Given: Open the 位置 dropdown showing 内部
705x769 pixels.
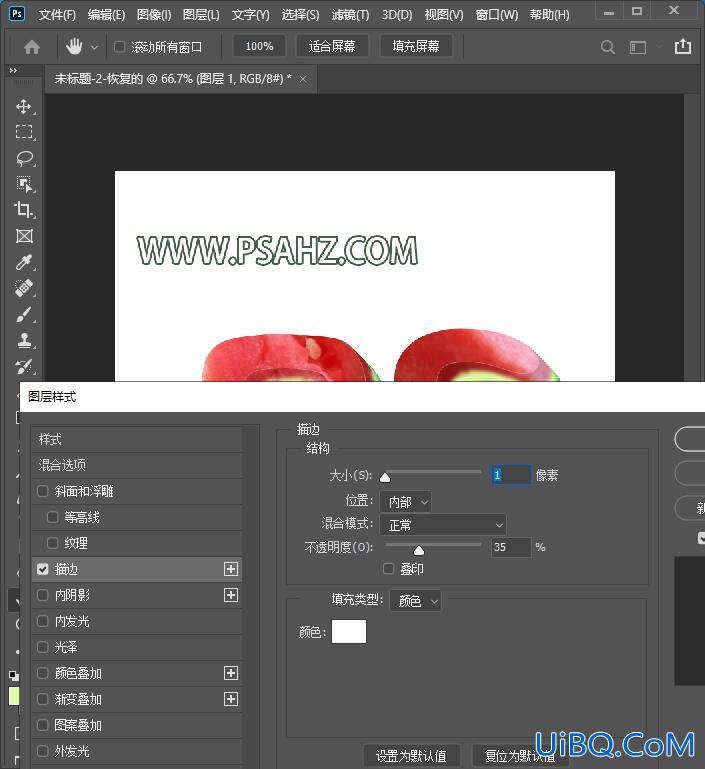Looking at the screenshot, I should 405,502.
